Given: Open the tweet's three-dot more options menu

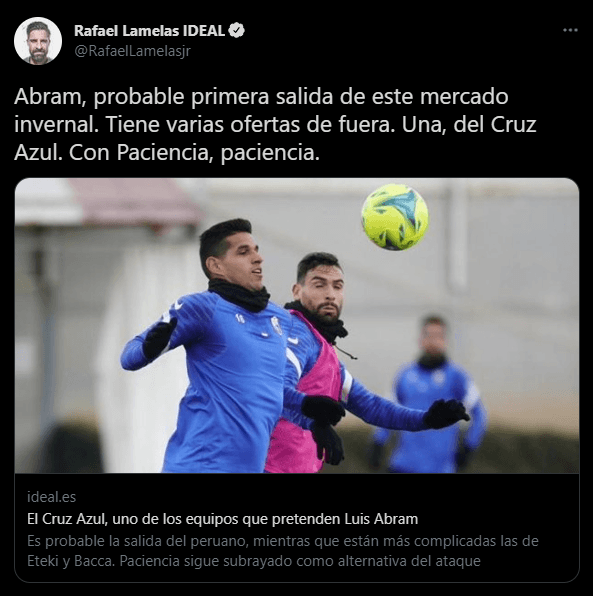Looking at the screenshot, I should pyautogui.click(x=570, y=30).
